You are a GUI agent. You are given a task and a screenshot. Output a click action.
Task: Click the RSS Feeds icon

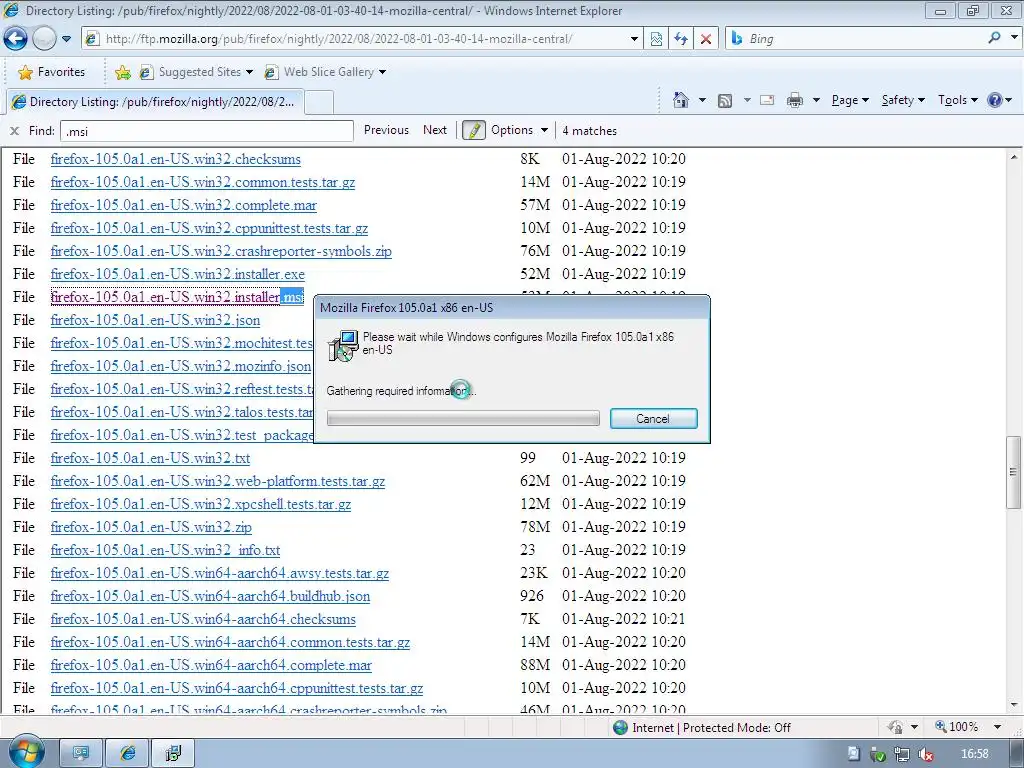pos(725,101)
